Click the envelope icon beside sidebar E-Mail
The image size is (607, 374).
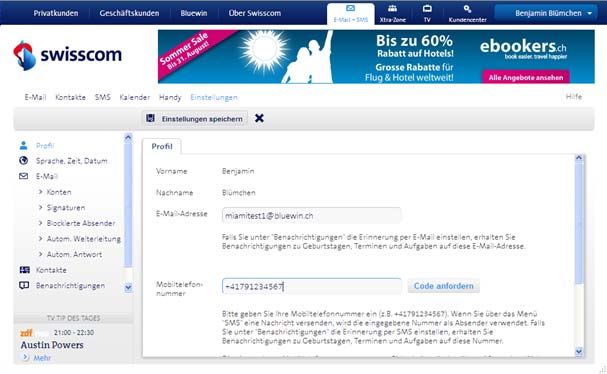pyautogui.click(x=24, y=176)
